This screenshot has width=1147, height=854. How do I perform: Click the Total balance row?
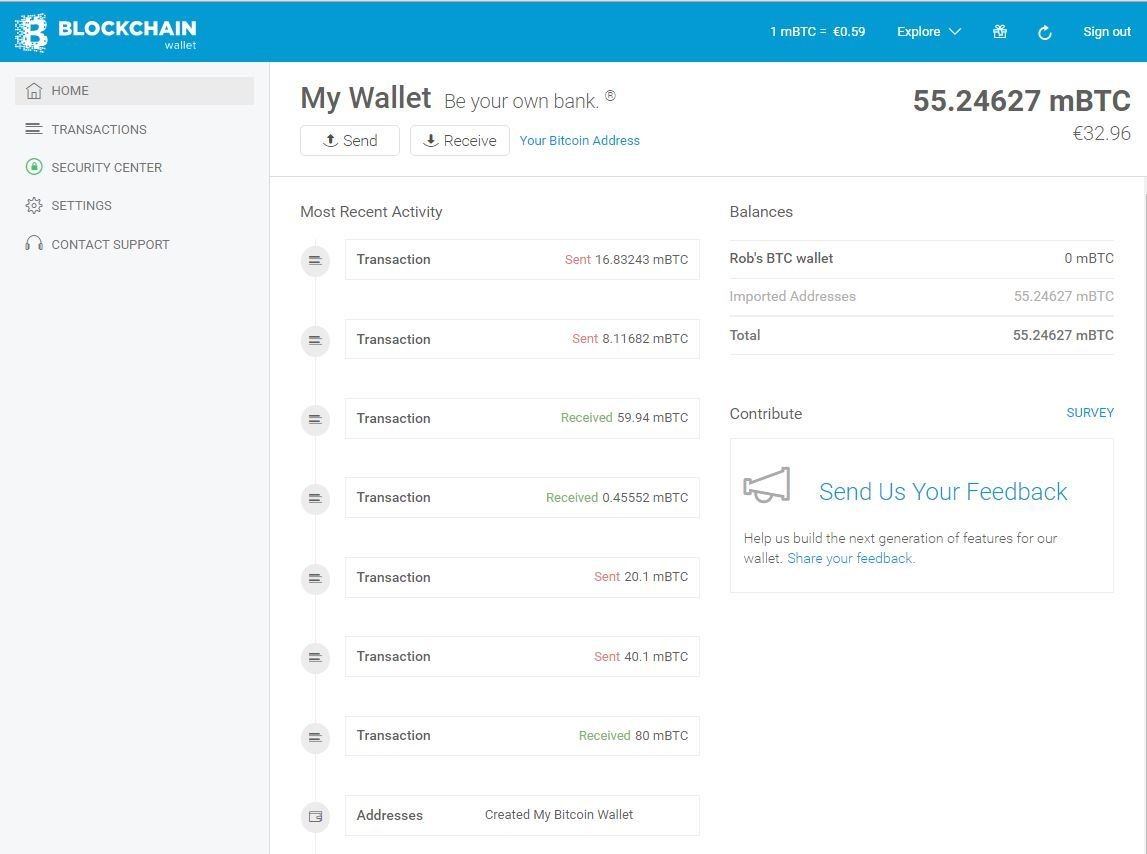click(x=922, y=335)
